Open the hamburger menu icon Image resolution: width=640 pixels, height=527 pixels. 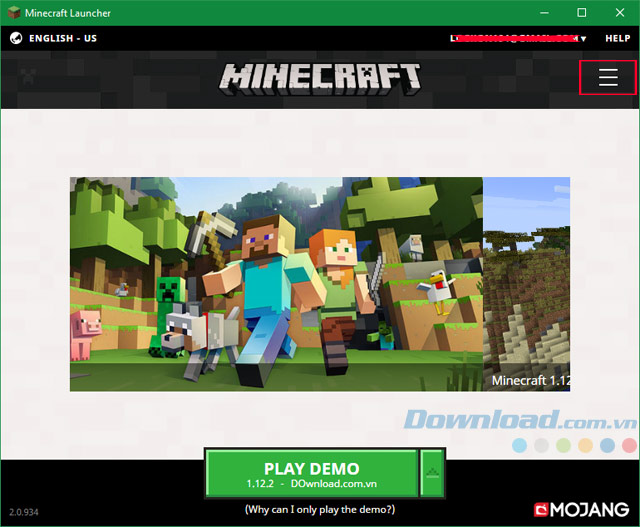click(x=608, y=77)
